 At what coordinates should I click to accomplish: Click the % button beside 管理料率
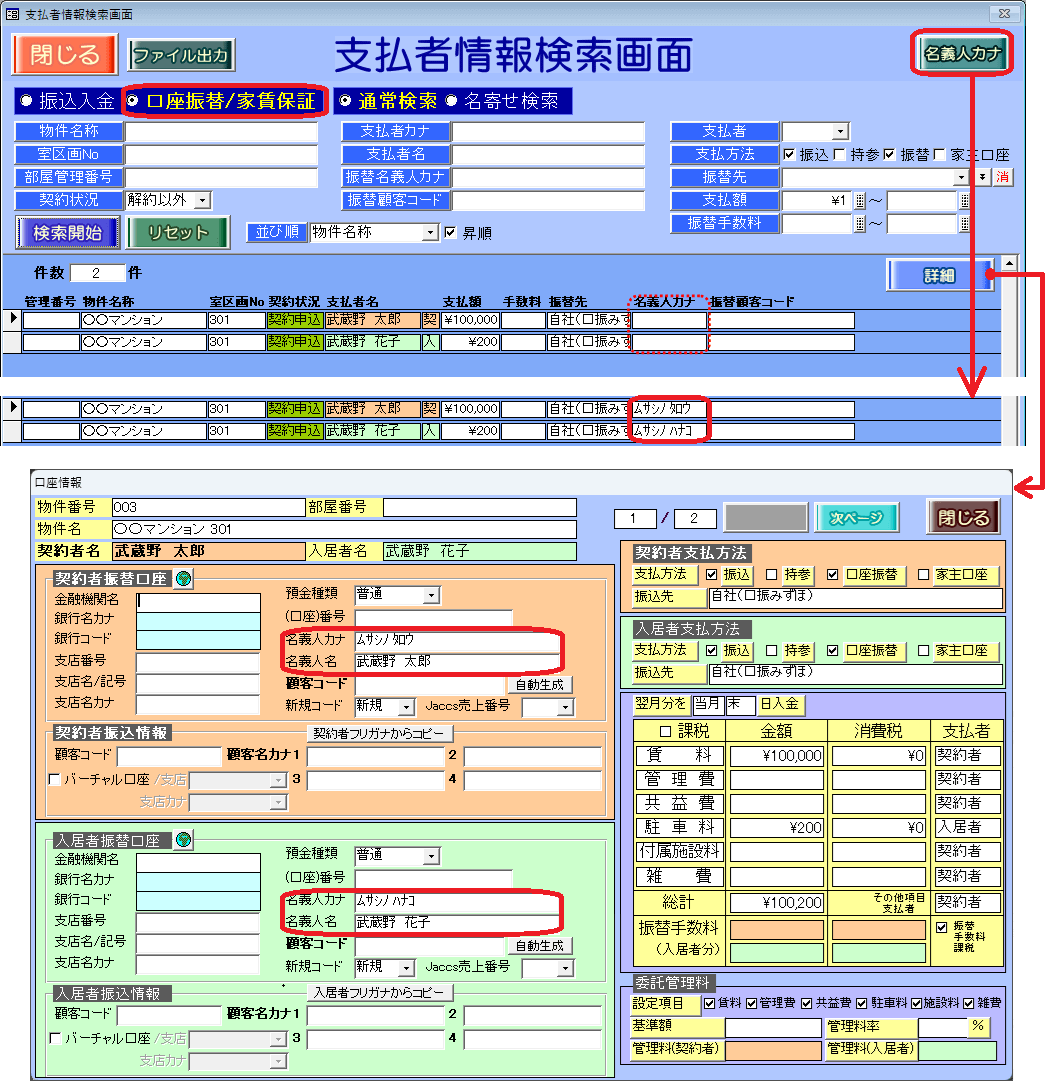click(x=978, y=1026)
